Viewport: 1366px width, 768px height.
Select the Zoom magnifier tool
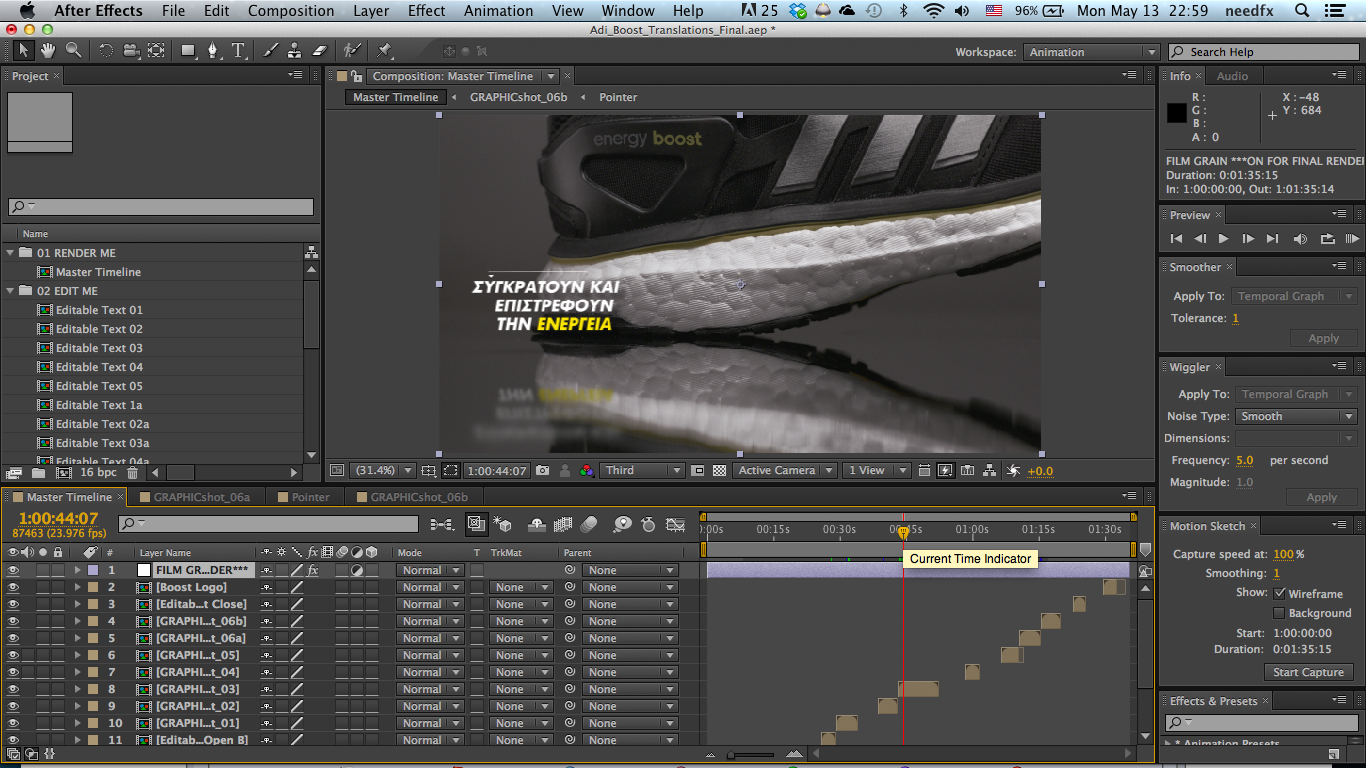(73, 50)
